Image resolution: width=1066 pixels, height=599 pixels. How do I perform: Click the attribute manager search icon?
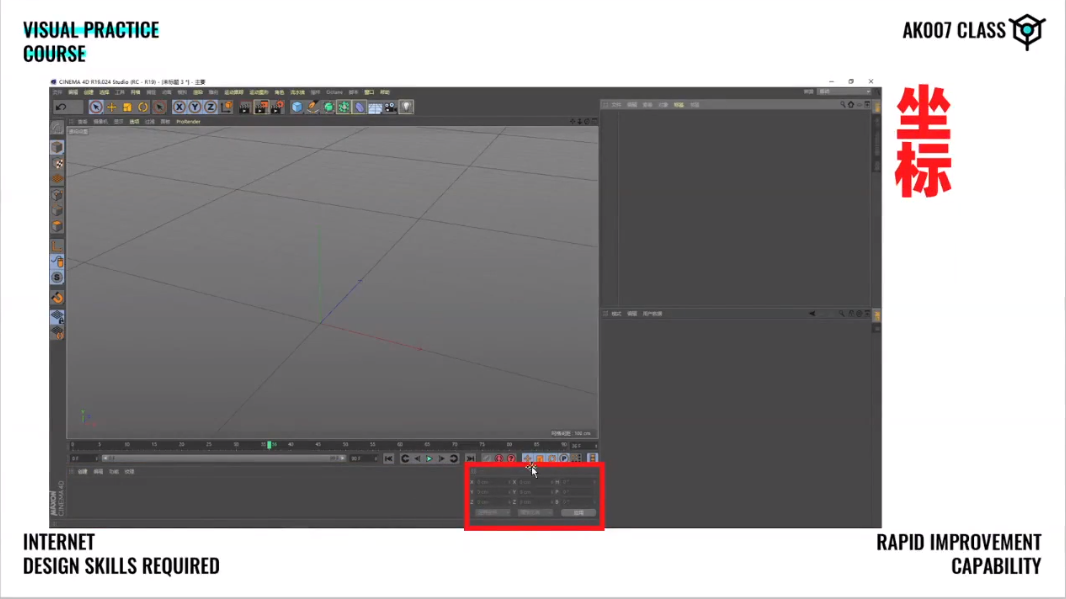pos(842,314)
